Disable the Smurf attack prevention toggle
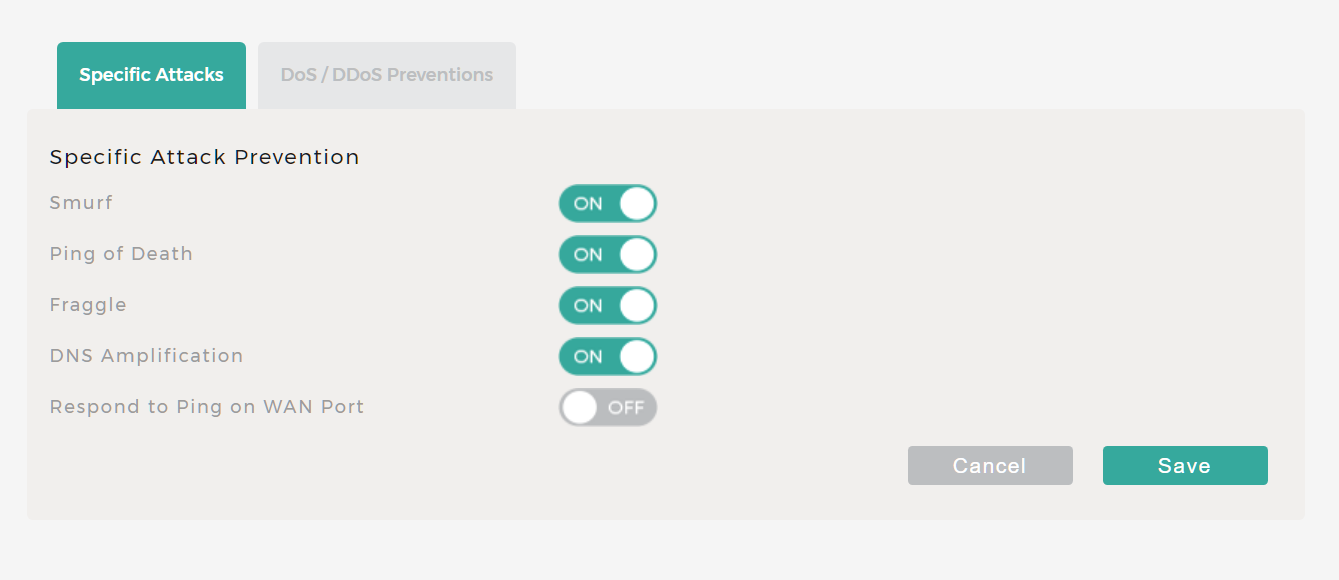1339x580 pixels. (607, 203)
